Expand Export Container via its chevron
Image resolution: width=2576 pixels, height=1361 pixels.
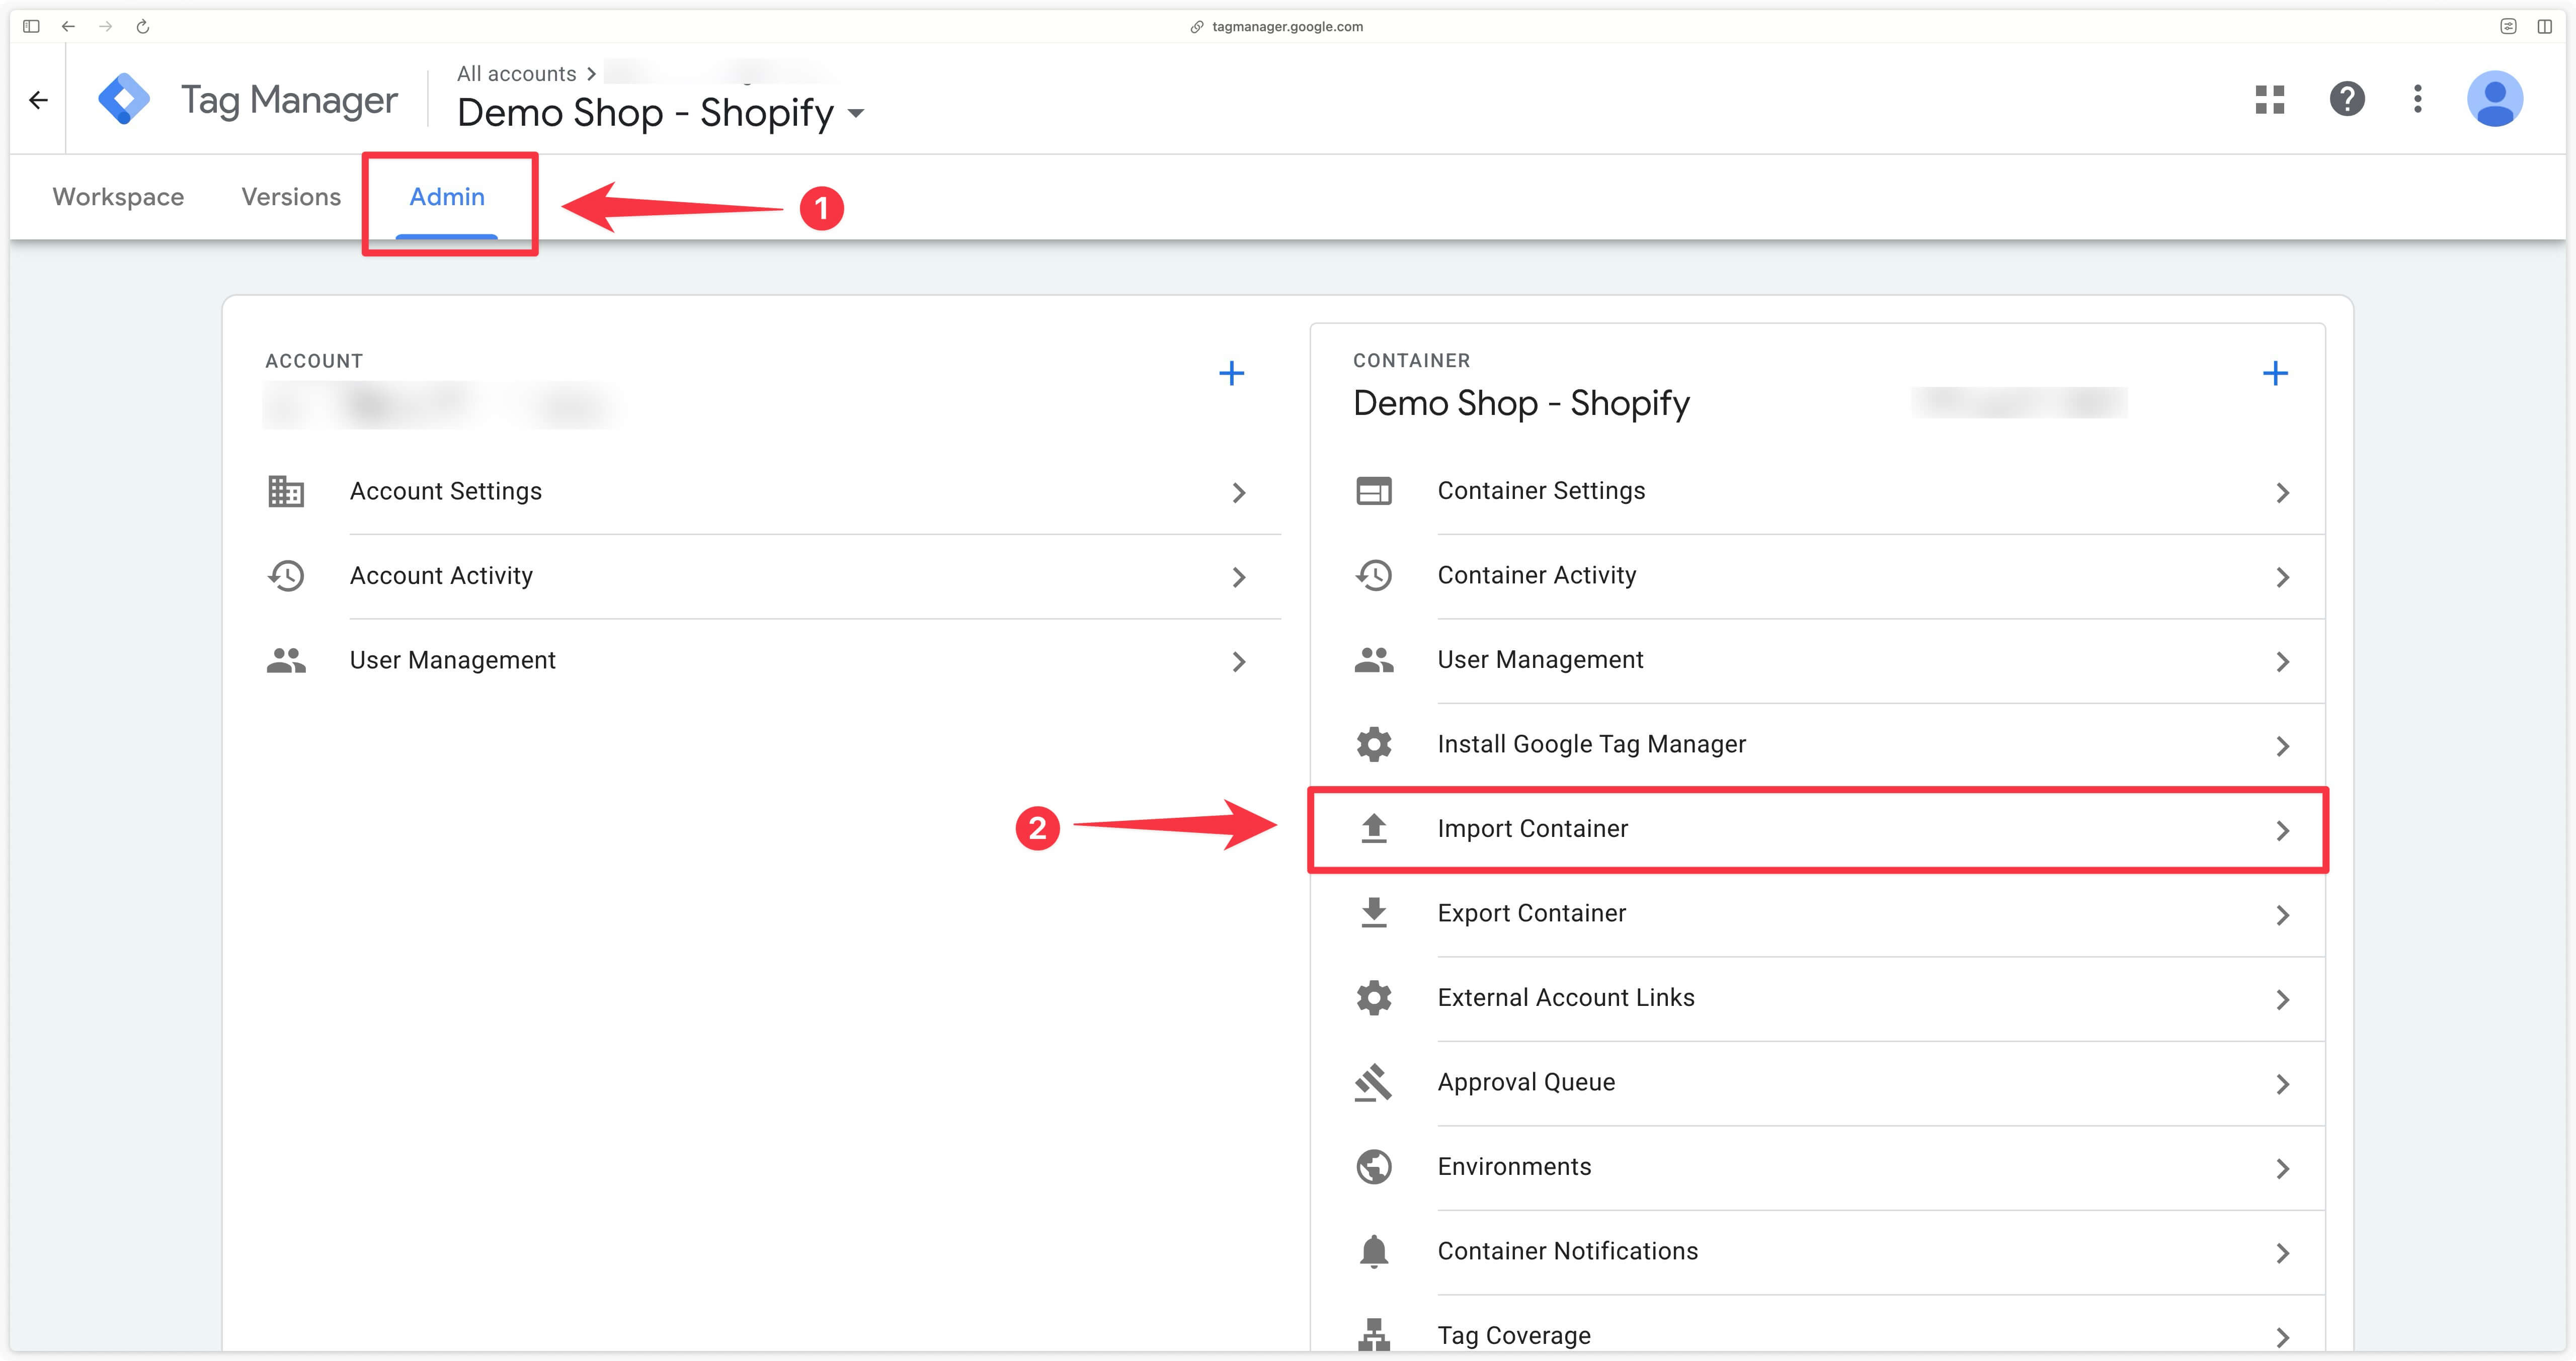(x=2282, y=915)
